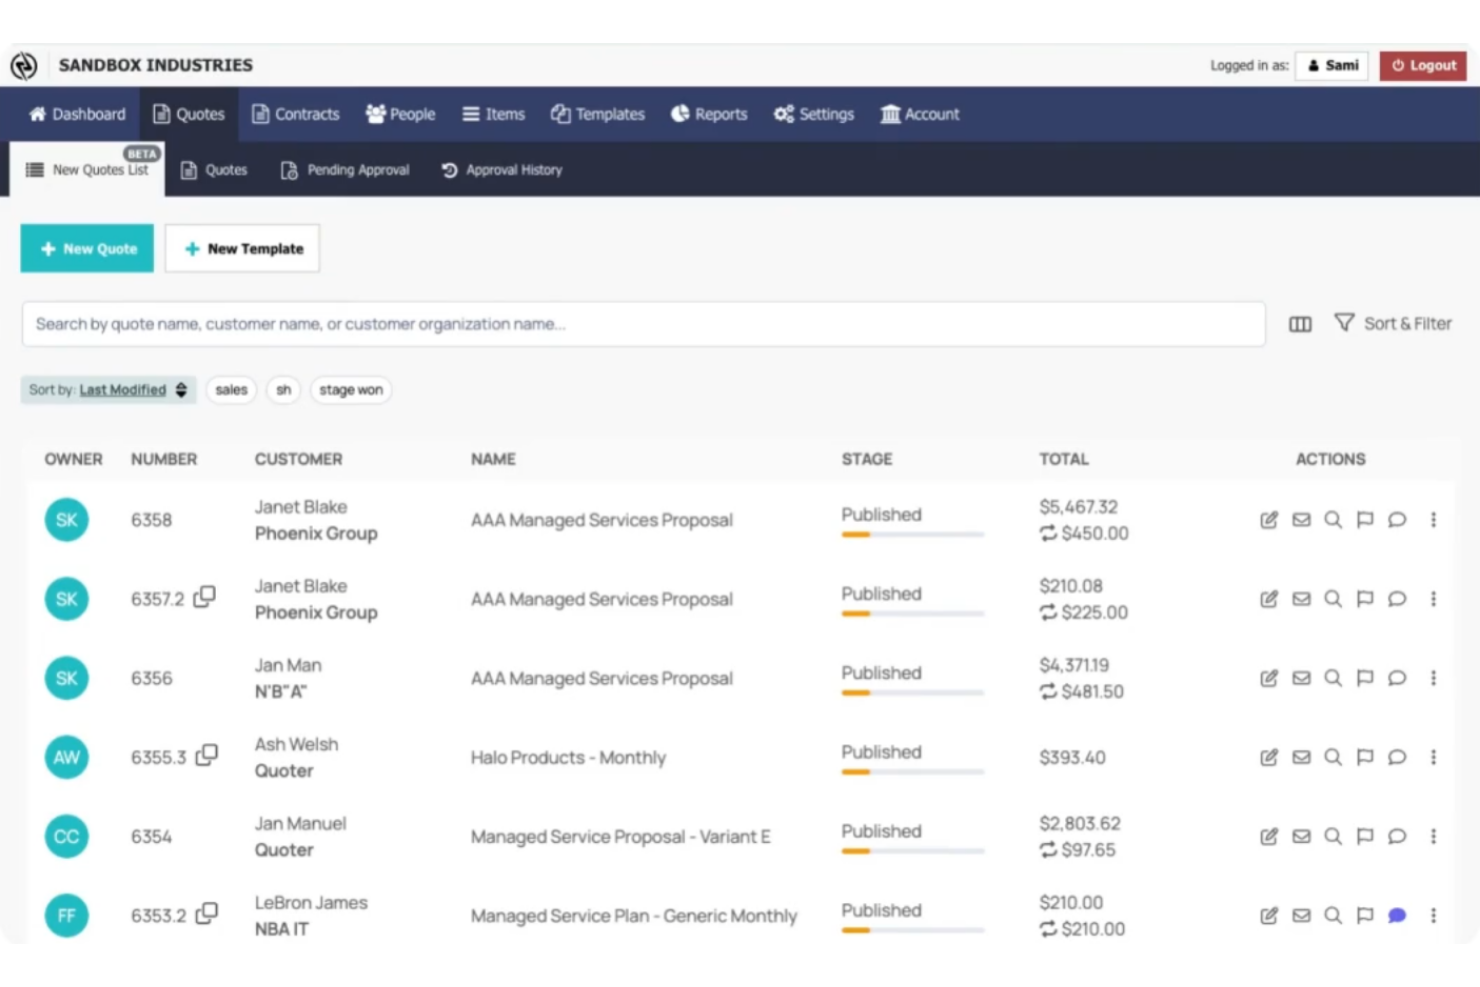The width and height of the screenshot is (1480, 987).
Task: Click inside the quote search field
Action: coord(645,323)
